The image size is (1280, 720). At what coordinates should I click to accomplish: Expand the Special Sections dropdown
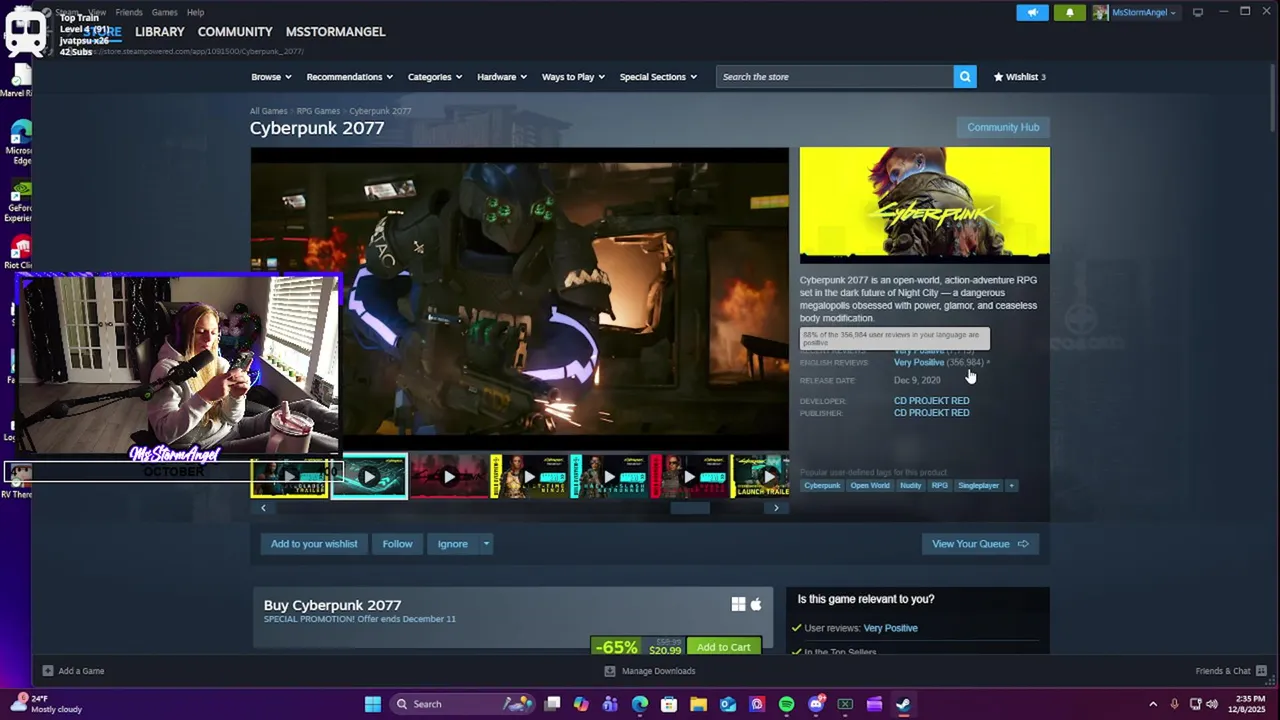tap(658, 77)
